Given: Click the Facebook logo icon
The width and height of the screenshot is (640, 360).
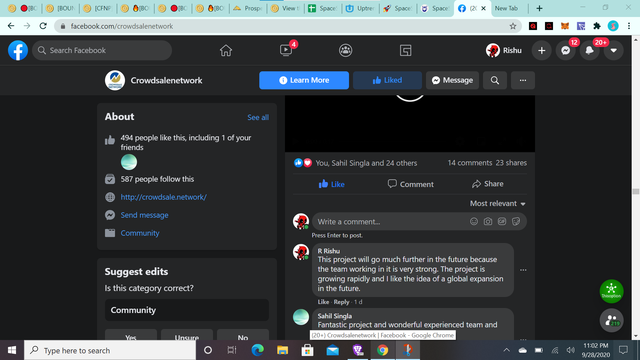Looking at the screenshot, I should tap(18, 50).
